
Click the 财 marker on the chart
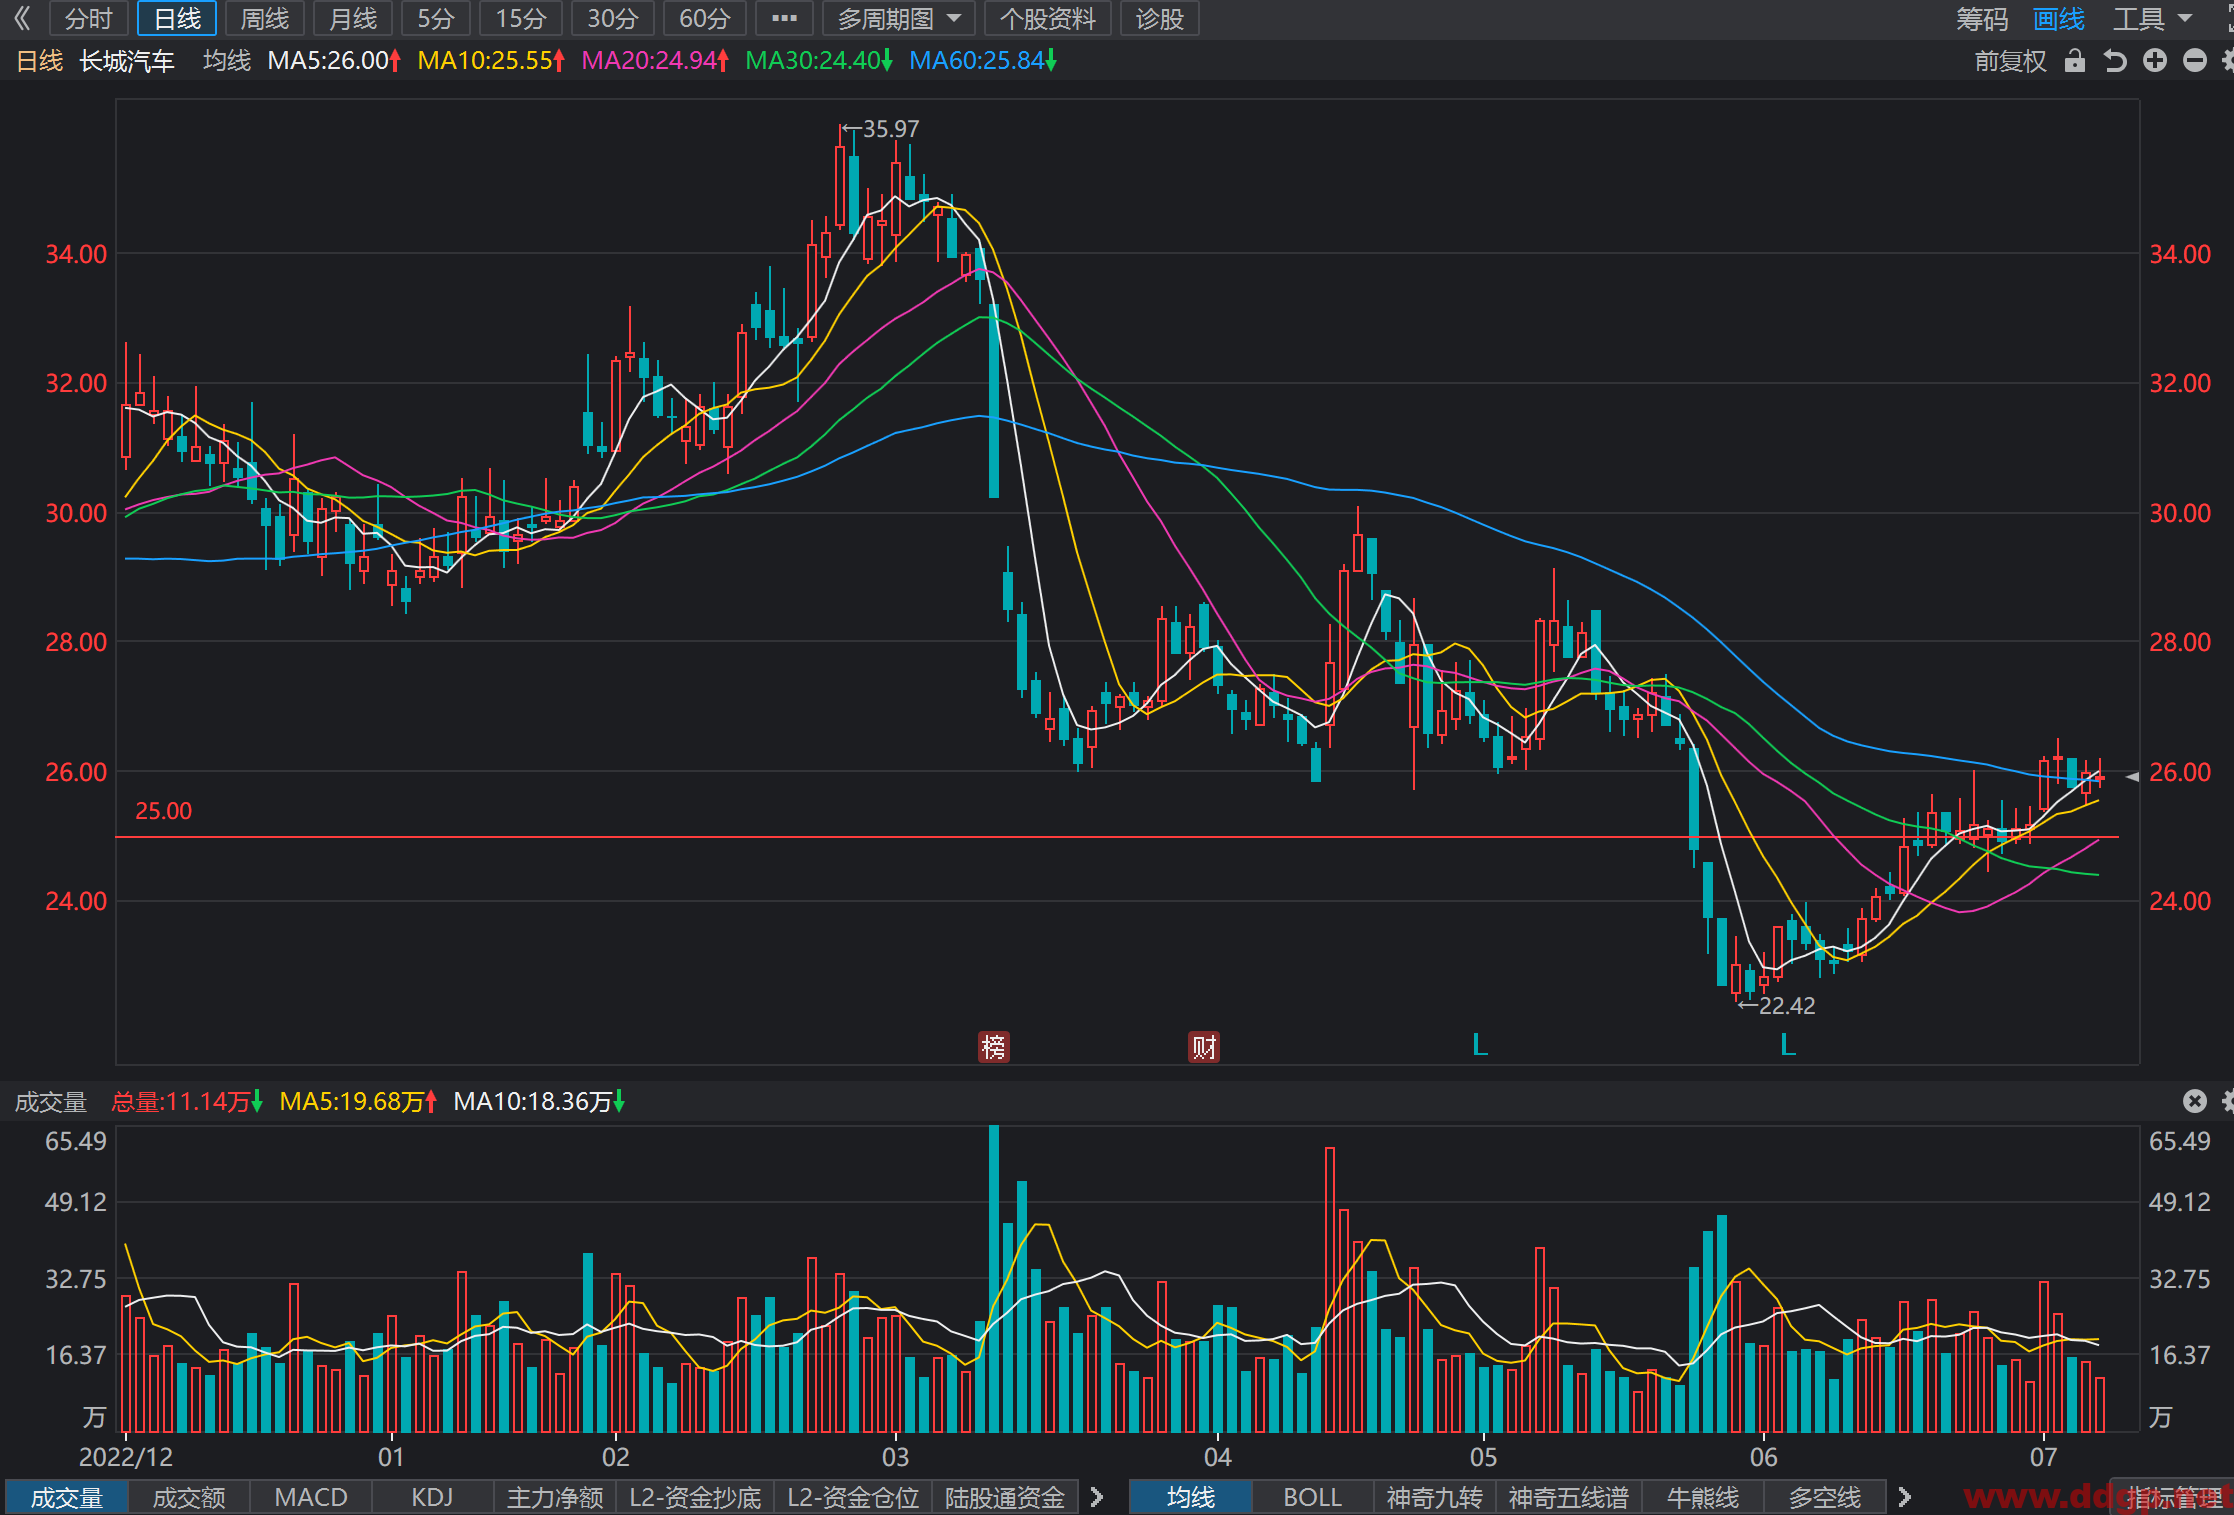pos(1204,1047)
